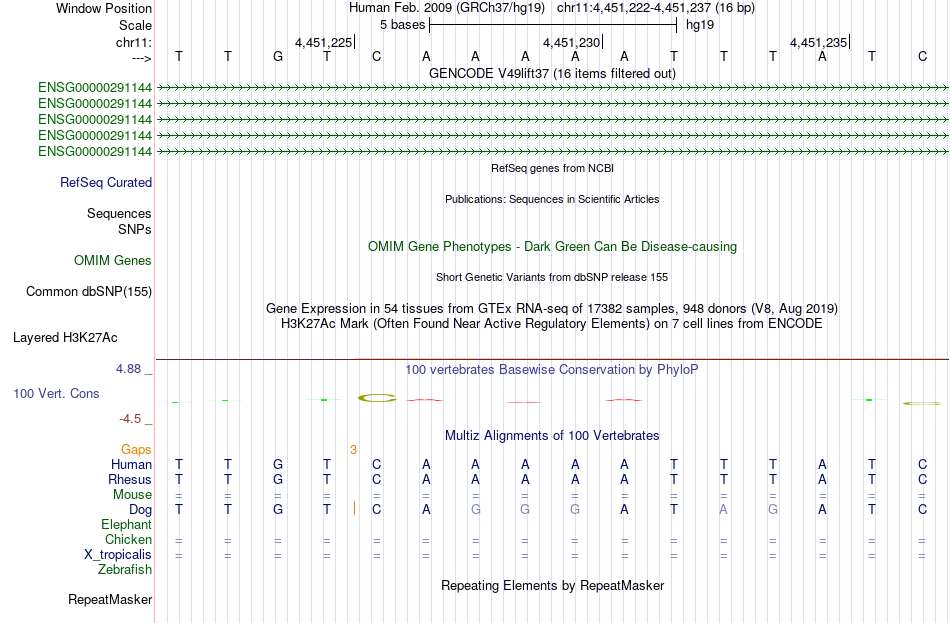Click the SNPs track label

point(135,230)
